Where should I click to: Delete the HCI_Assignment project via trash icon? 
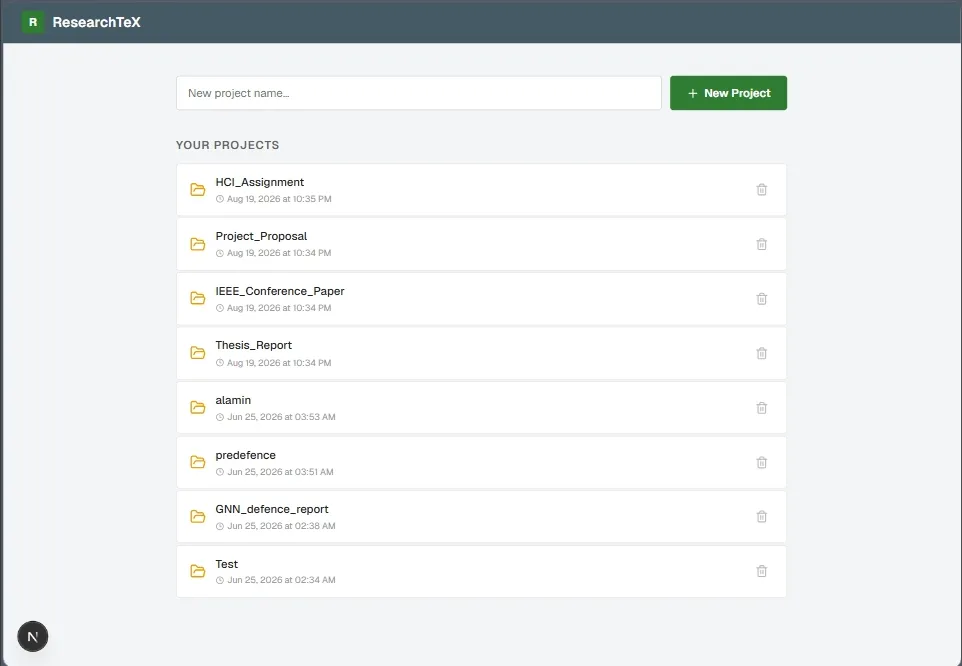point(761,189)
